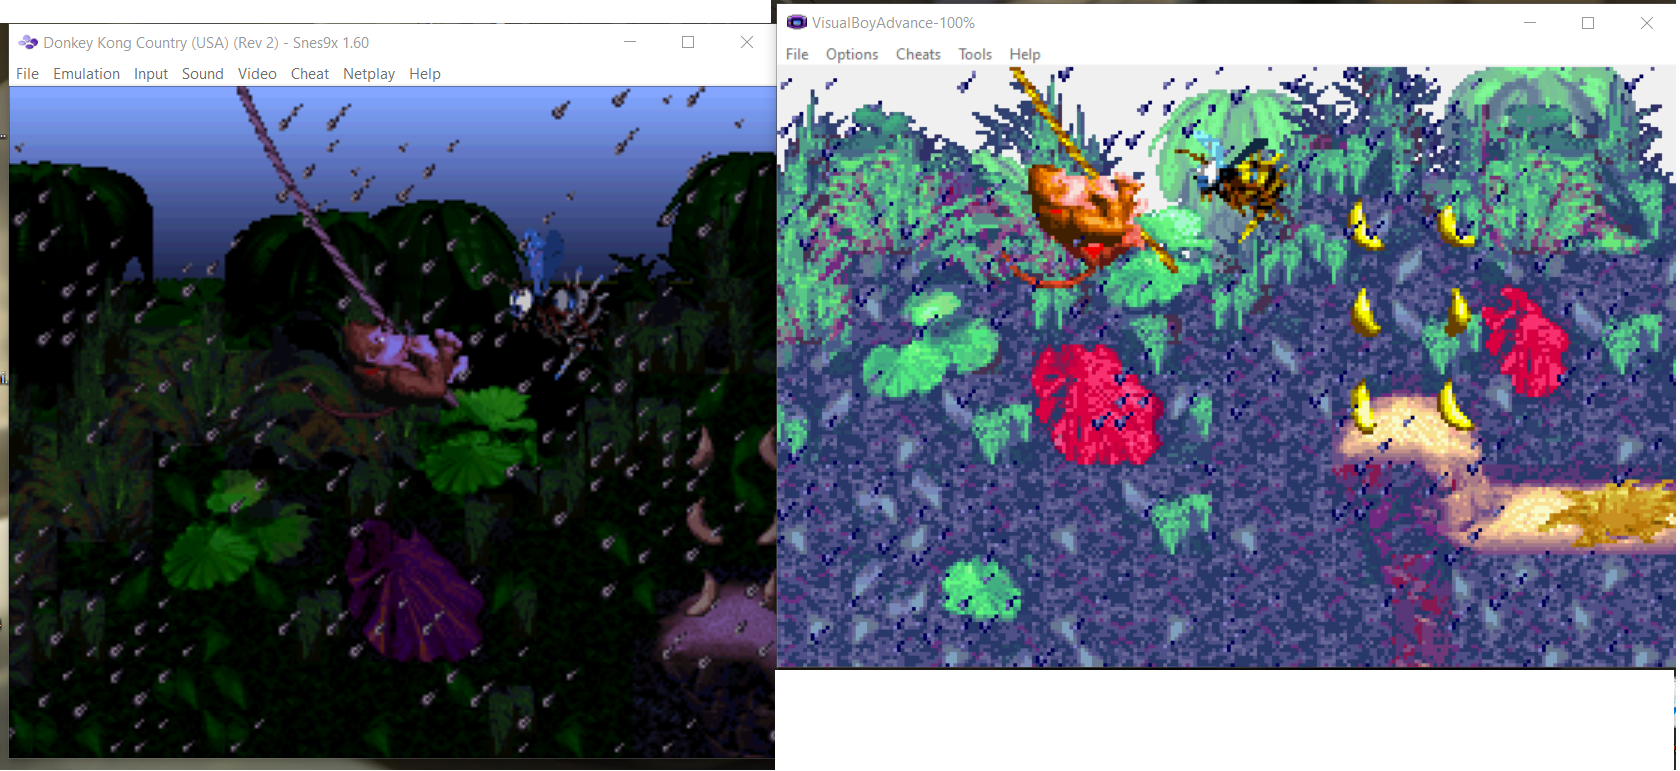Viewport: 1680px width, 771px height.
Task: Minimize the VisualBoyAdvance window
Action: coord(1530,22)
